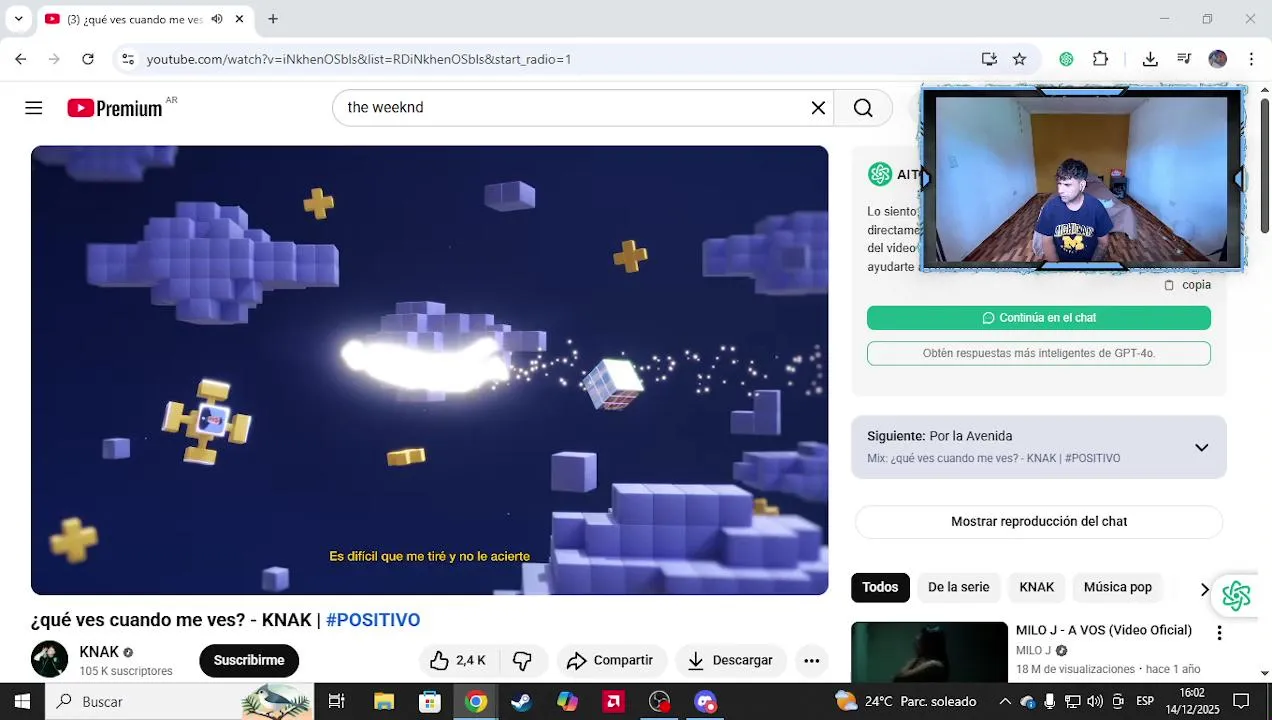Click Mostrar reproducción del chat

pos(1039,522)
